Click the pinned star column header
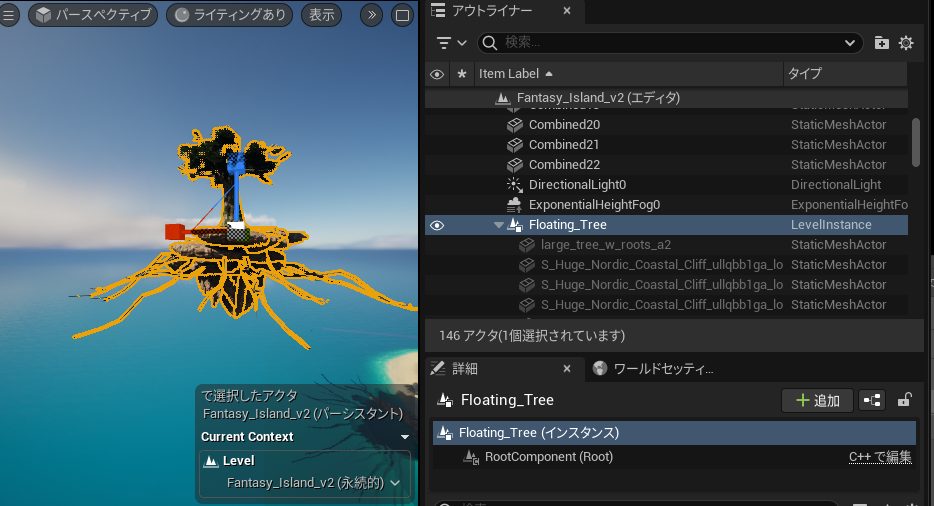The image size is (934, 506). tap(461, 74)
